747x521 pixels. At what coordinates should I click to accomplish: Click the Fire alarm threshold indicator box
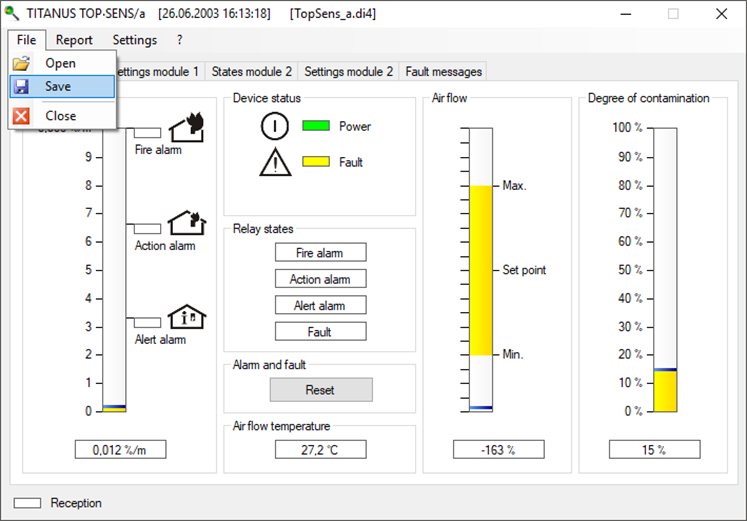(x=147, y=133)
